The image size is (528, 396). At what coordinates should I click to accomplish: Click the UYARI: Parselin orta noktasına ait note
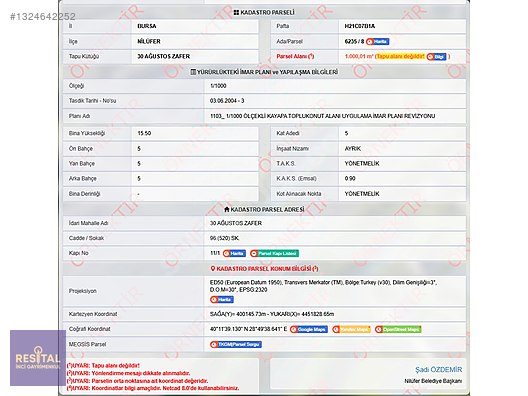(137, 381)
